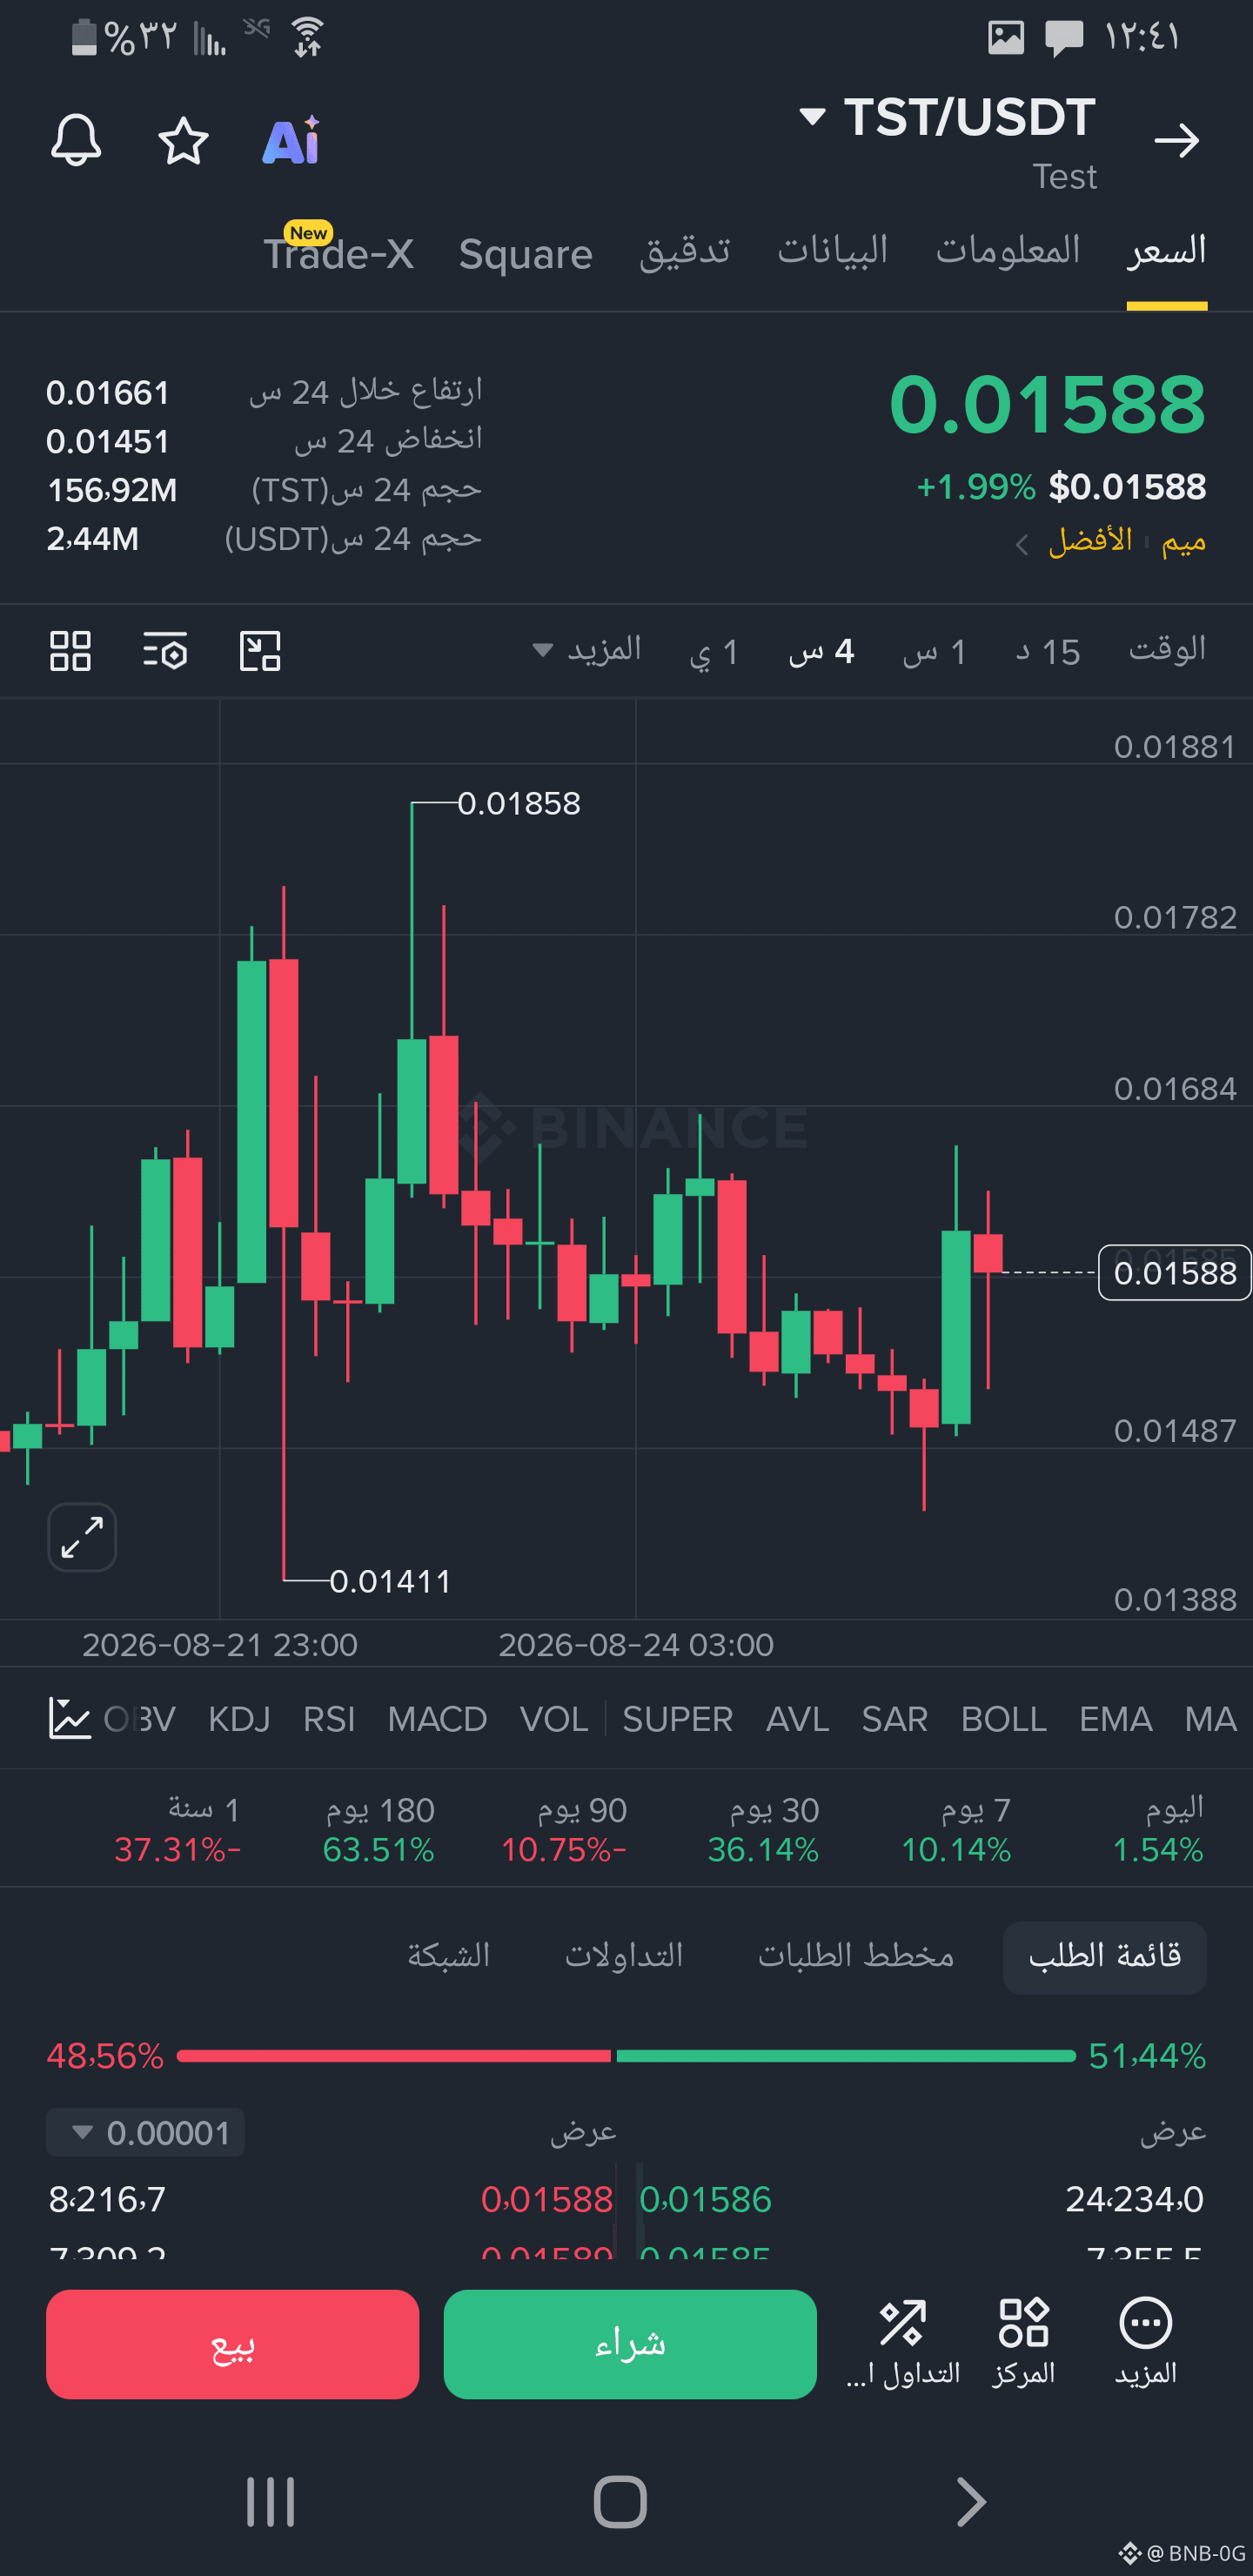
Task: Toggle the SUPER indicator
Action: (677, 1719)
